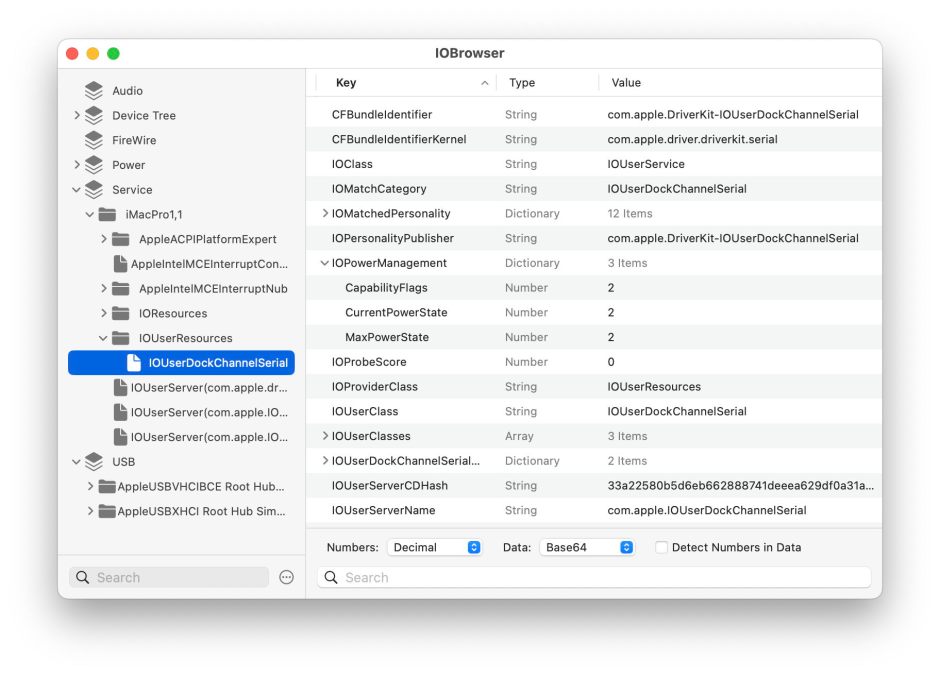
Task: Select the IOUserDockChannelSerial tree item
Action: click(x=217, y=363)
